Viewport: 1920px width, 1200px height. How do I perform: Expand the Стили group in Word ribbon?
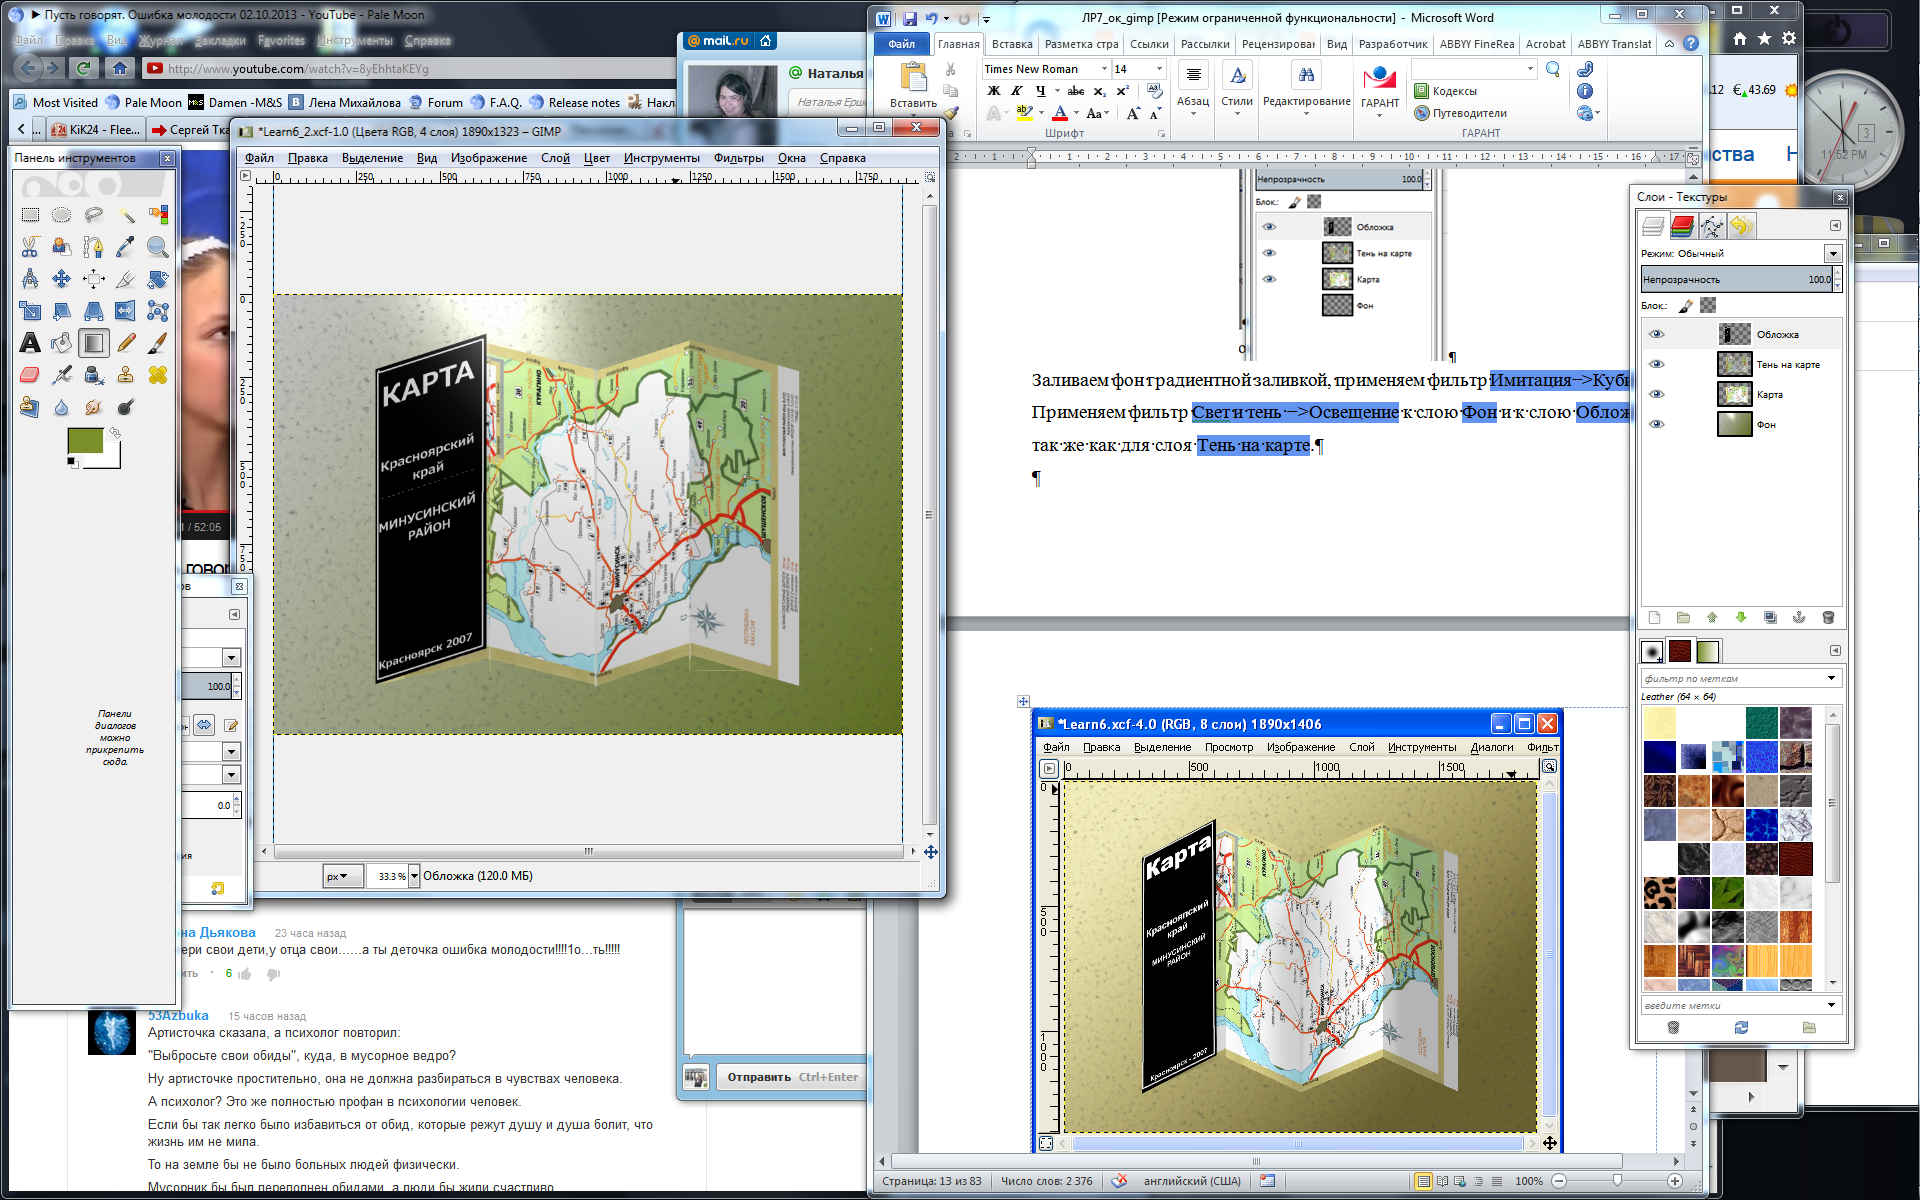coord(1237,88)
